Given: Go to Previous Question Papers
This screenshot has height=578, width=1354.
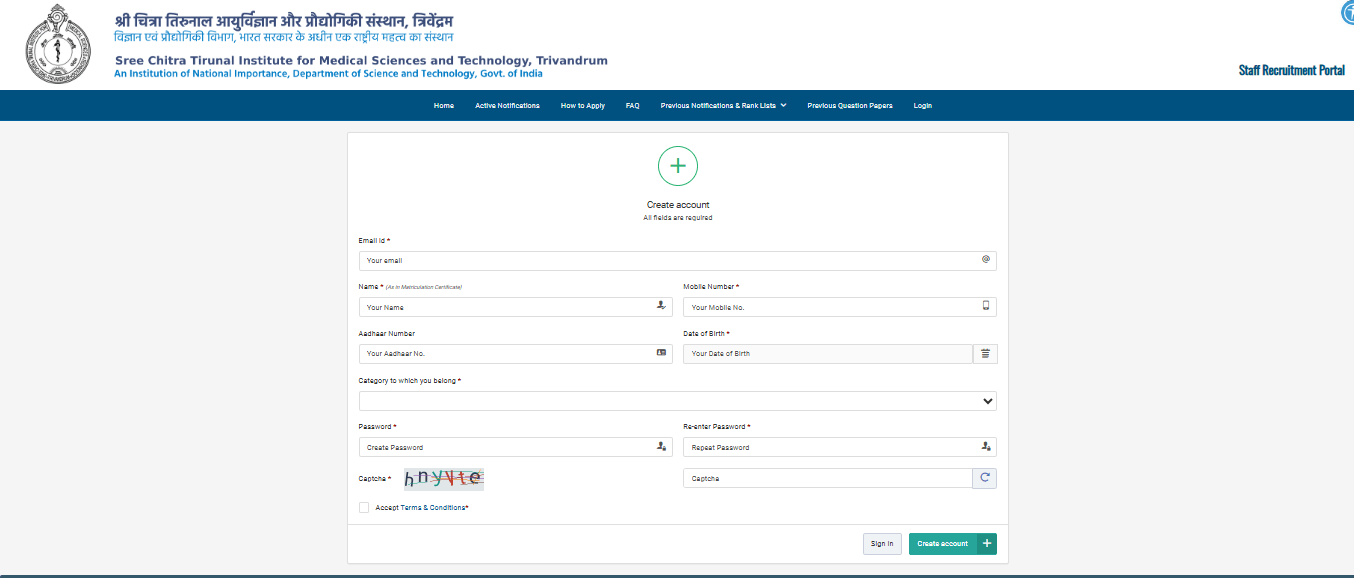Looking at the screenshot, I should point(850,104).
